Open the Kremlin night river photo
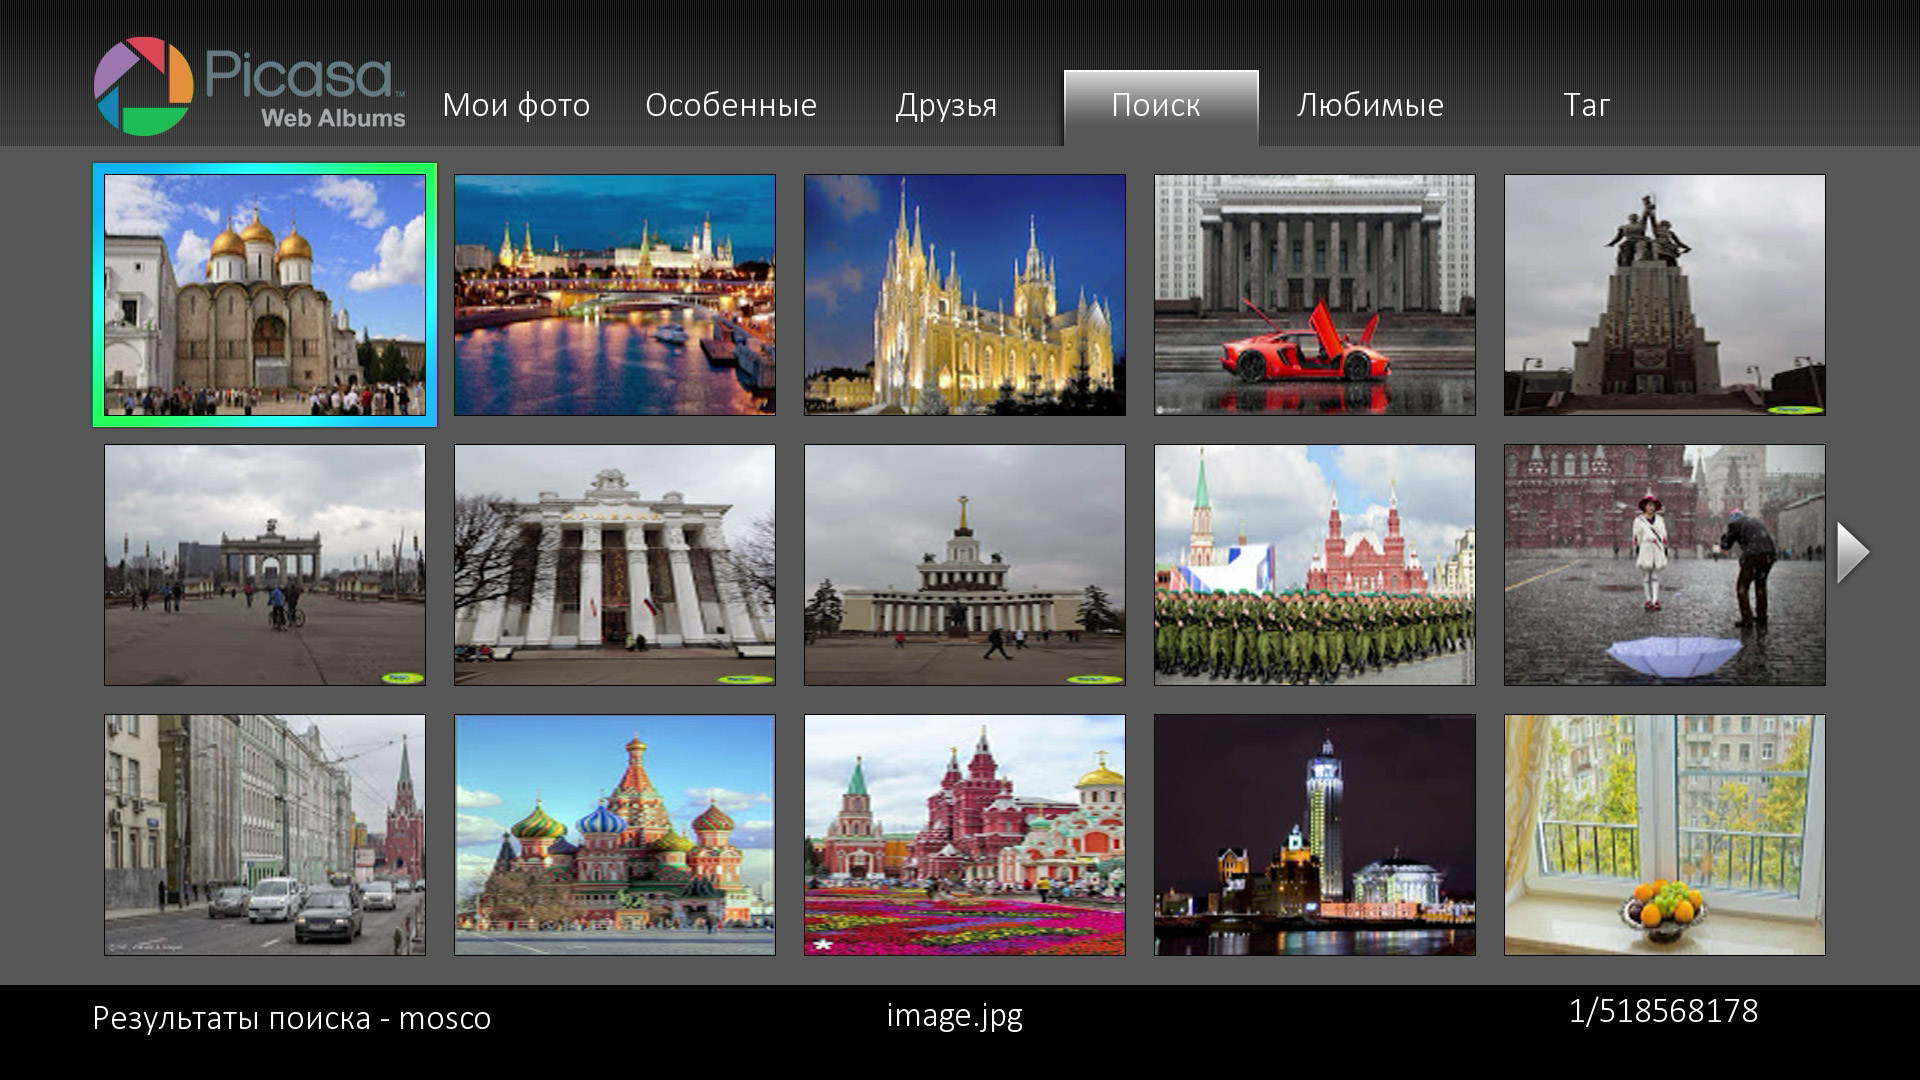The image size is (1920, 1080). (615, 295)
